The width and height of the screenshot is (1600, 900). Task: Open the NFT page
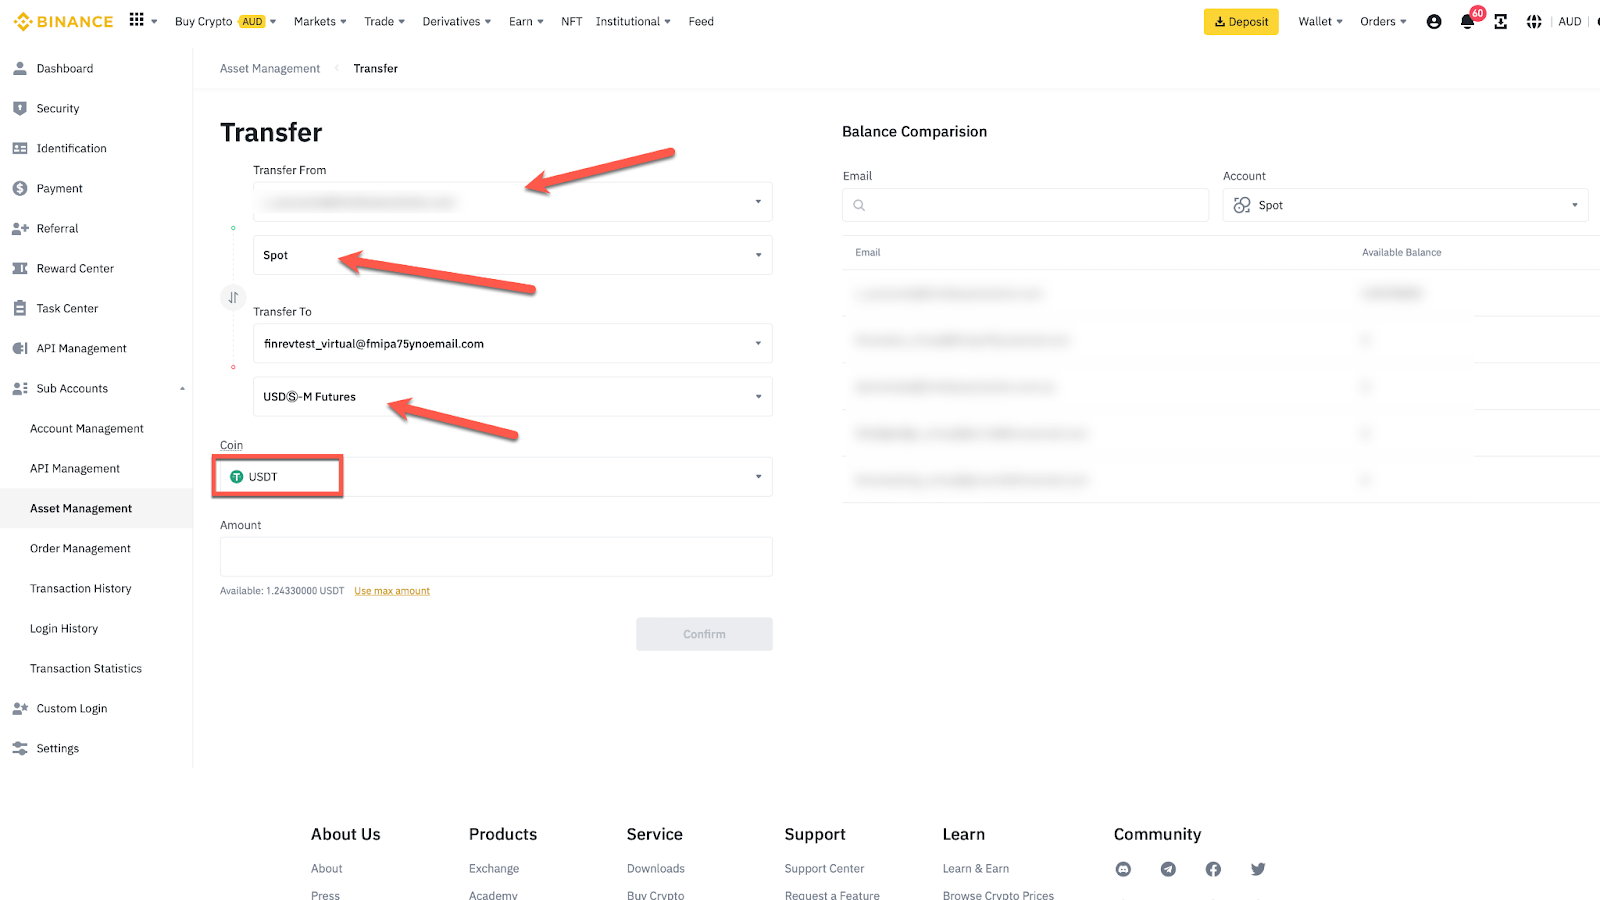coord(571,21)
